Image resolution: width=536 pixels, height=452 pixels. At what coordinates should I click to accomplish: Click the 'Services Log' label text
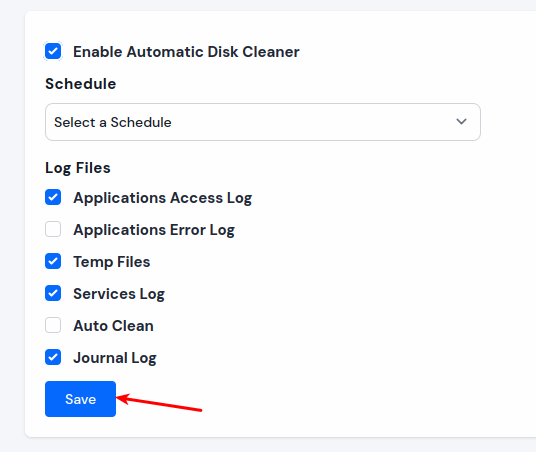119,294
